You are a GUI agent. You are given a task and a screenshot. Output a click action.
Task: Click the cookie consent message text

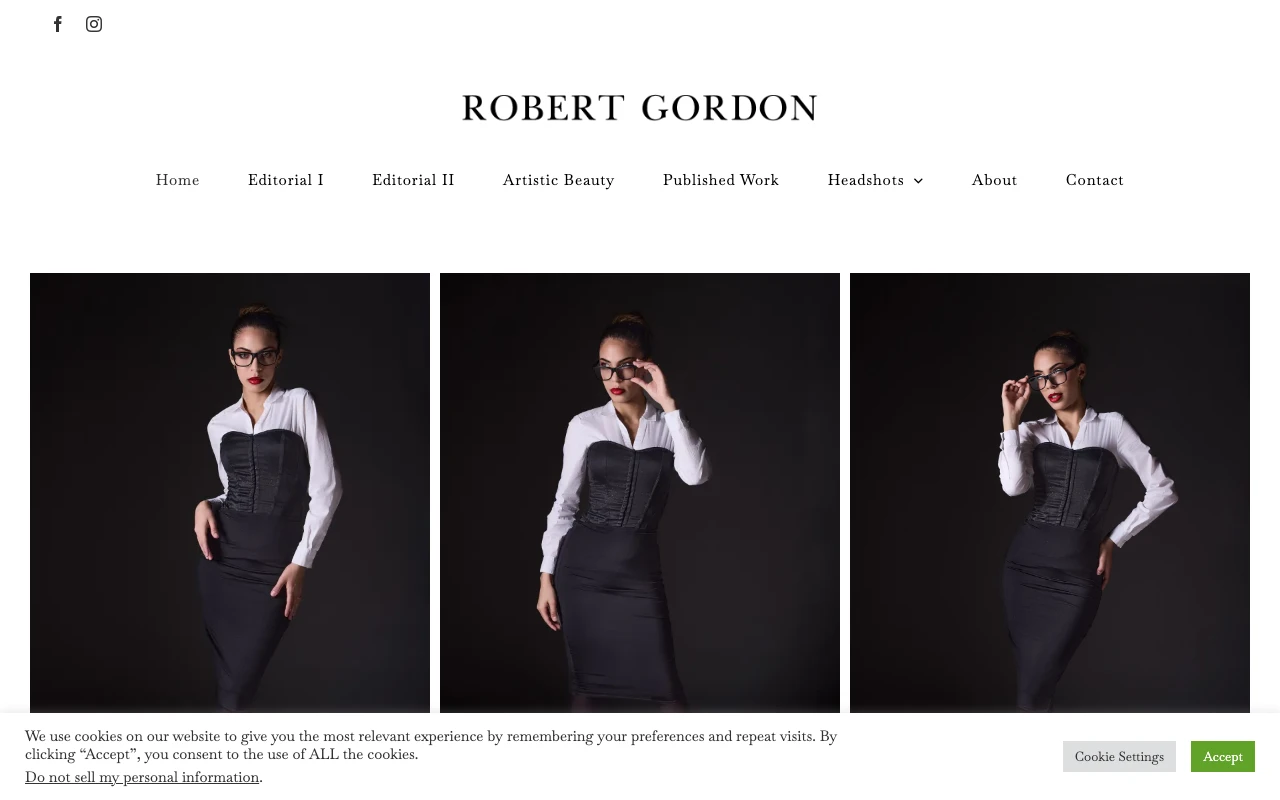[431, 745]
